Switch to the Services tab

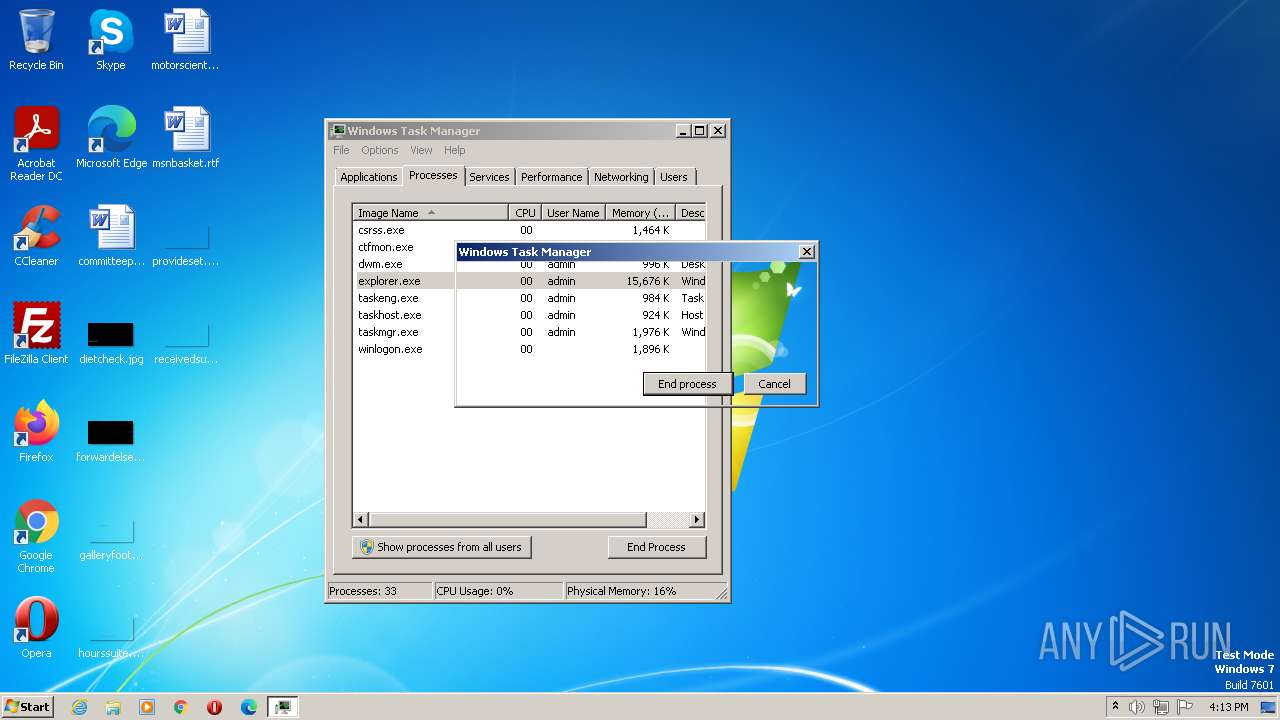point(489,177)
